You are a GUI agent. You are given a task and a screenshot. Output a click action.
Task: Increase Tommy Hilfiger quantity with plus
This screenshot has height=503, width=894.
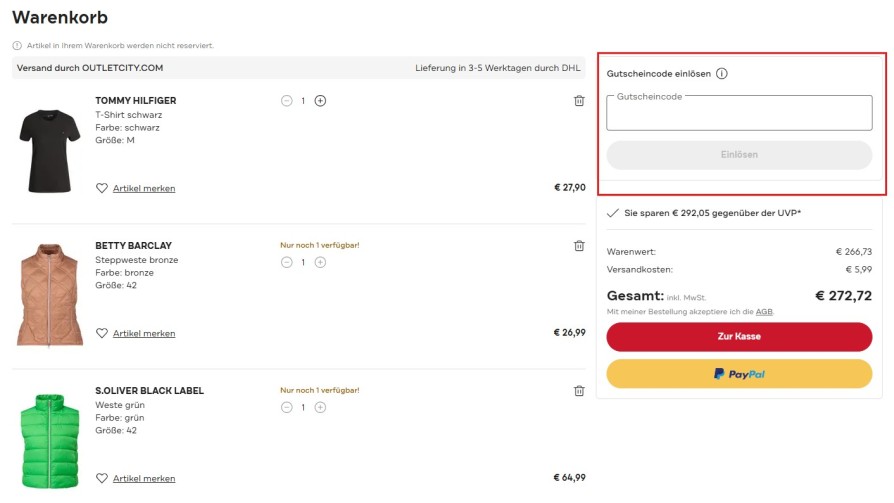(320, 101)
